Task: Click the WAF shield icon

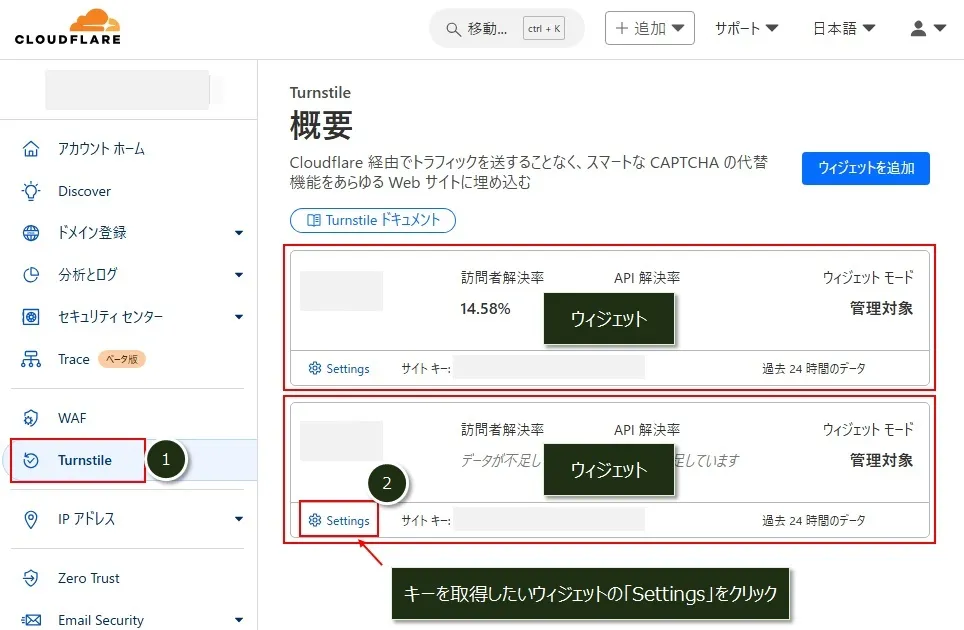Action: pos(31,419)
